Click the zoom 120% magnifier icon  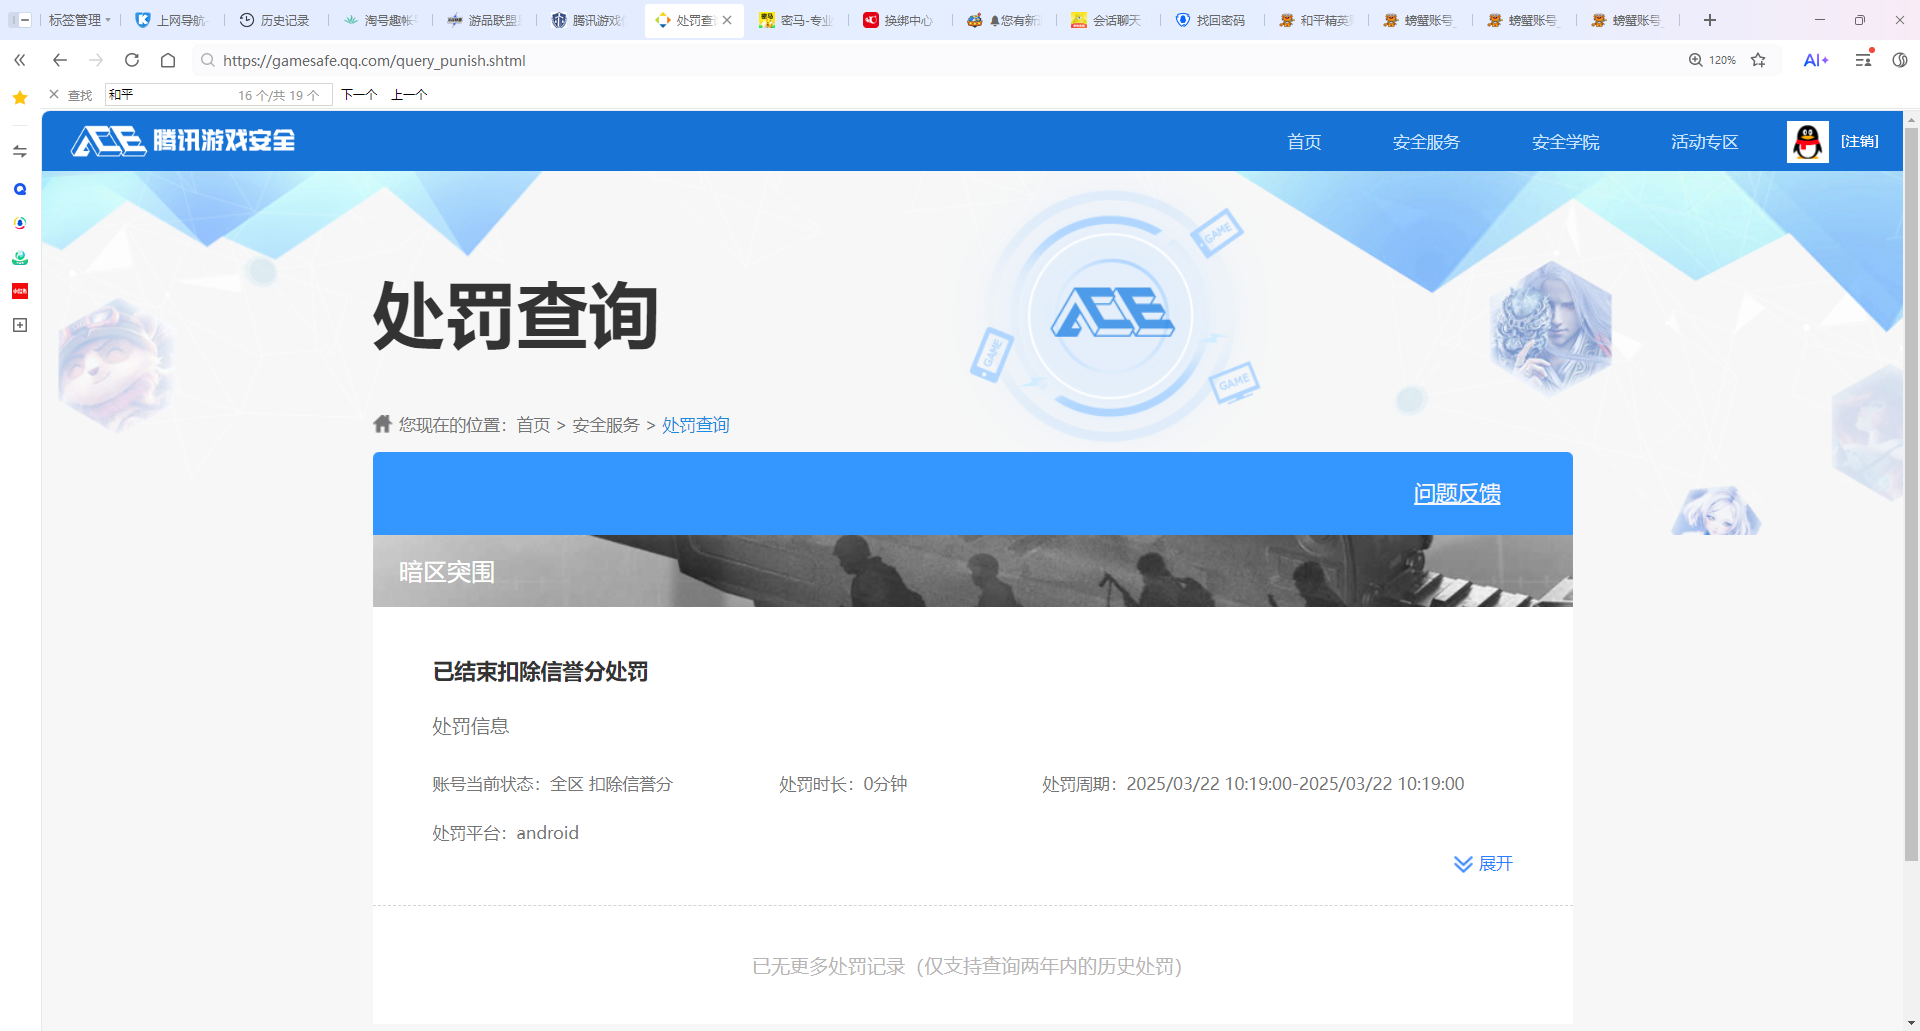(1696, 60)
